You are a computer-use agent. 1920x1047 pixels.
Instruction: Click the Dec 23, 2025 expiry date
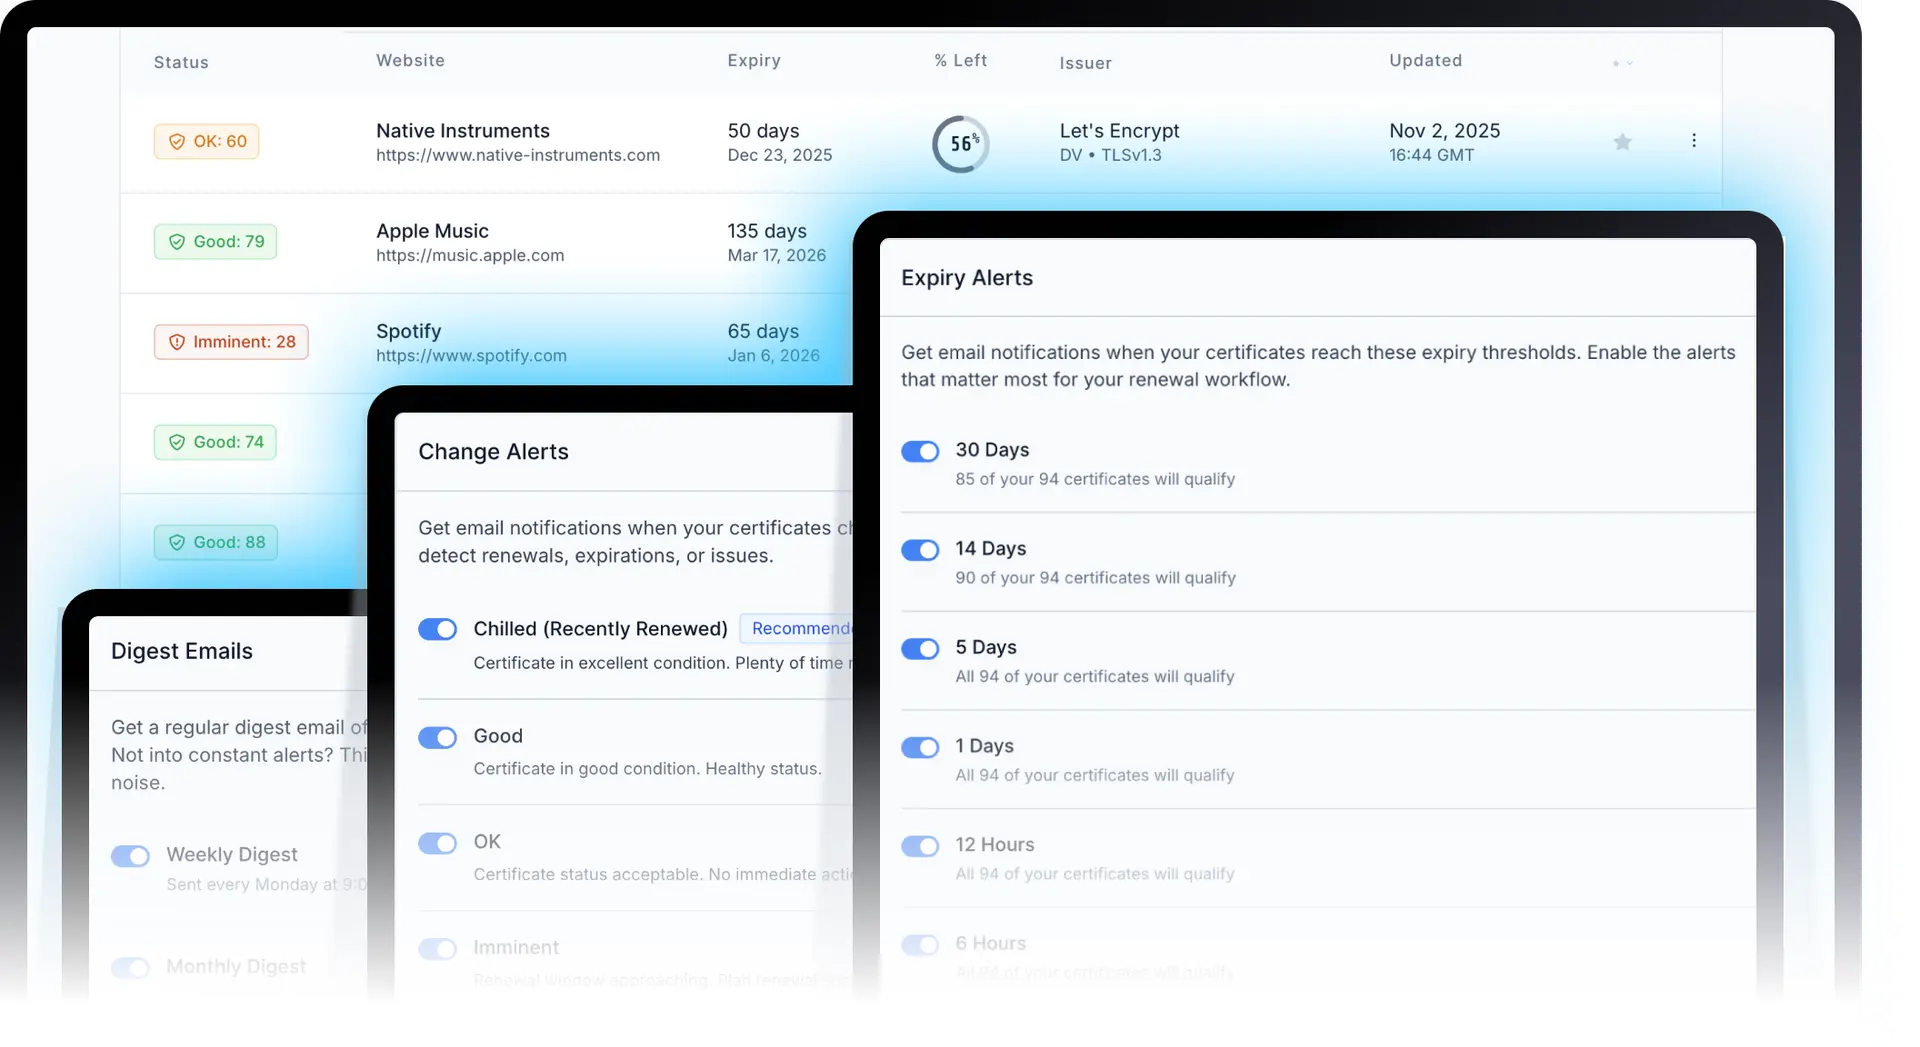(779, 155)
